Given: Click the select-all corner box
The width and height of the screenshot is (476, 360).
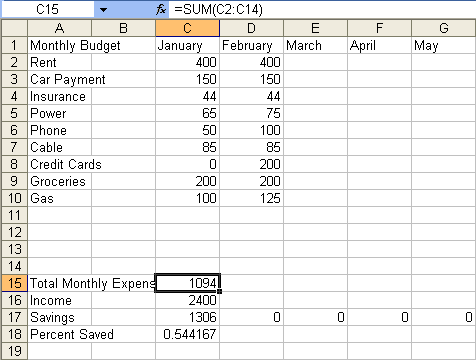Looking at the screenshot, I should [x=14, y=28].
